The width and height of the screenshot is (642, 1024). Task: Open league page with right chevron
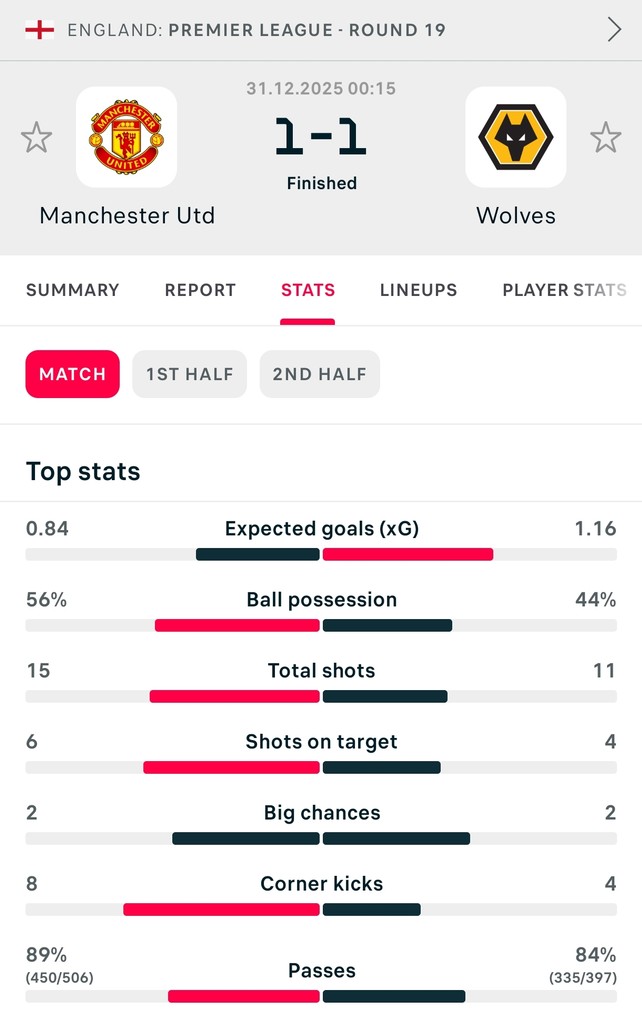pos(614,30)
